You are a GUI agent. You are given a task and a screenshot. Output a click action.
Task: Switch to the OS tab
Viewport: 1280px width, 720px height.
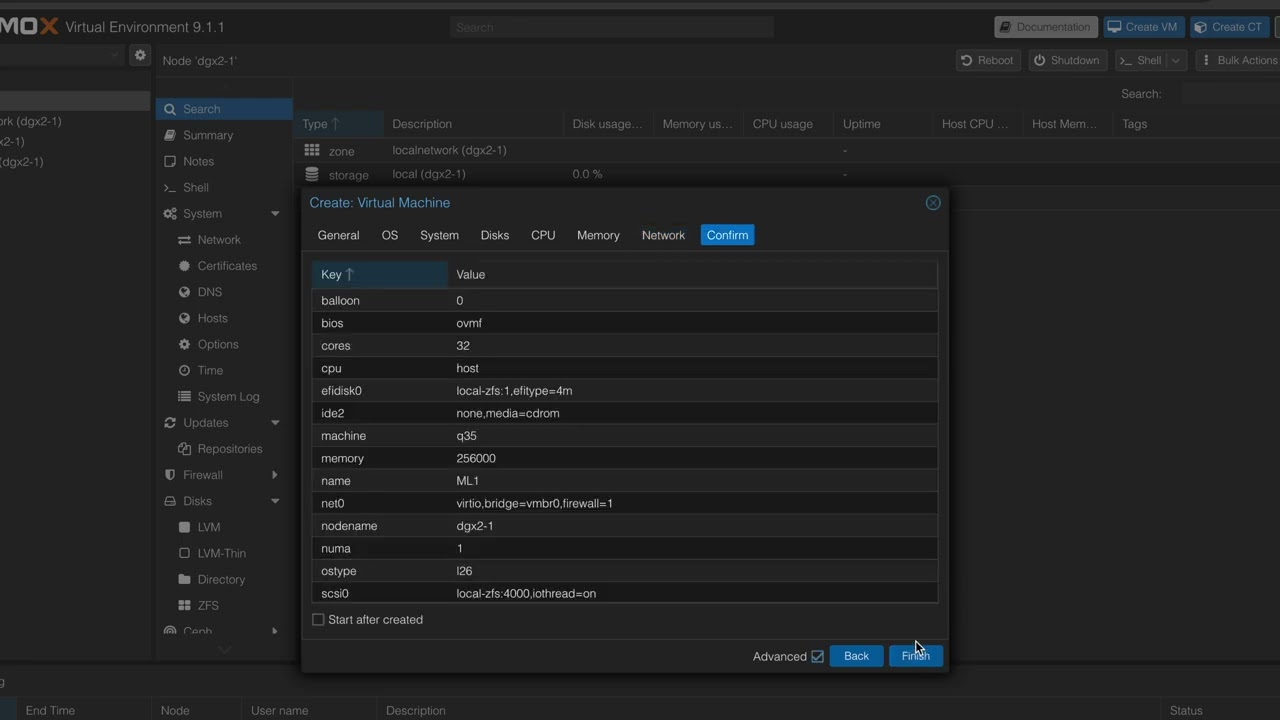point(390,235)
